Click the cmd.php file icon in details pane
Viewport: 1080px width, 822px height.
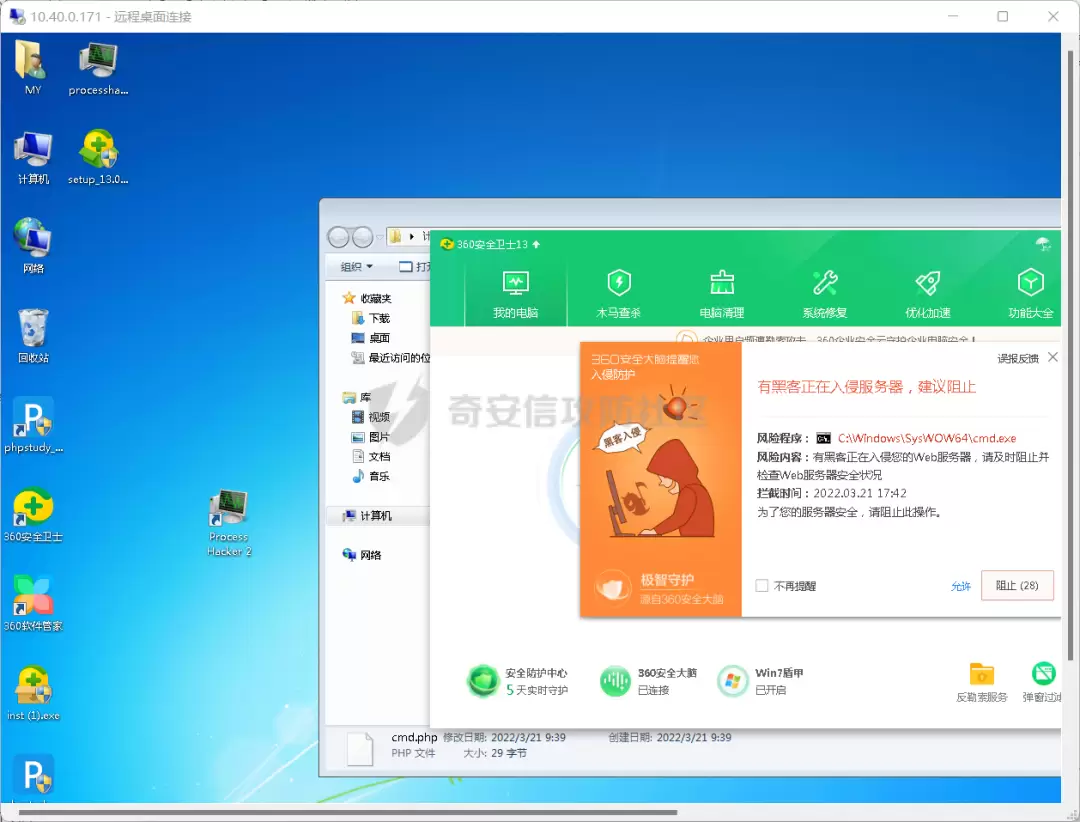(360, 749)
